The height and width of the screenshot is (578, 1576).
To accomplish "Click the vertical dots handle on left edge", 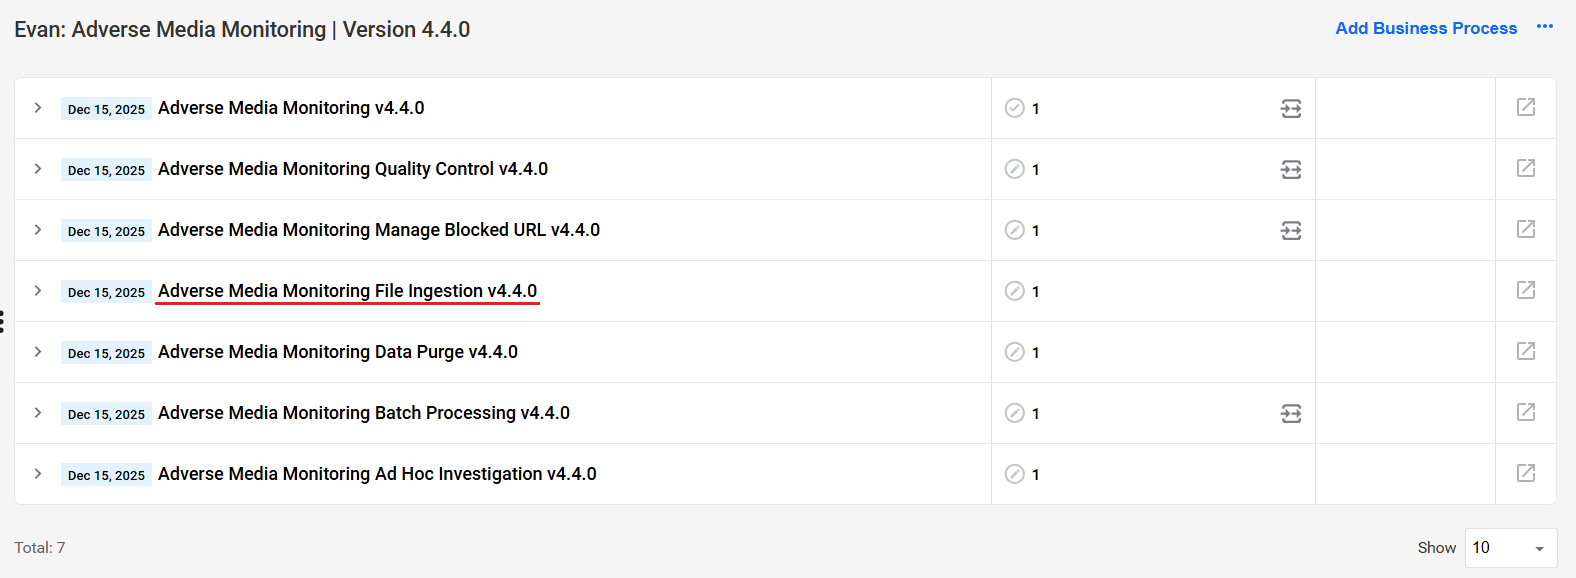I will pyautogui.click(x=2, y=321).
